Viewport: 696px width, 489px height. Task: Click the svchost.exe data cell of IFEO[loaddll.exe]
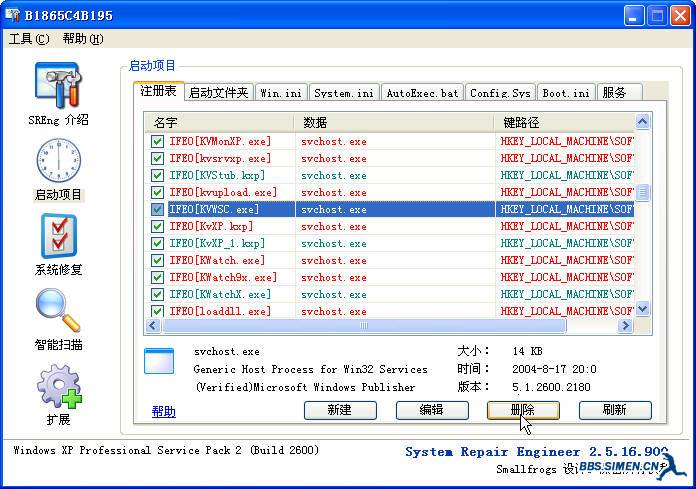pyautogui.click(x=334, y=312)
